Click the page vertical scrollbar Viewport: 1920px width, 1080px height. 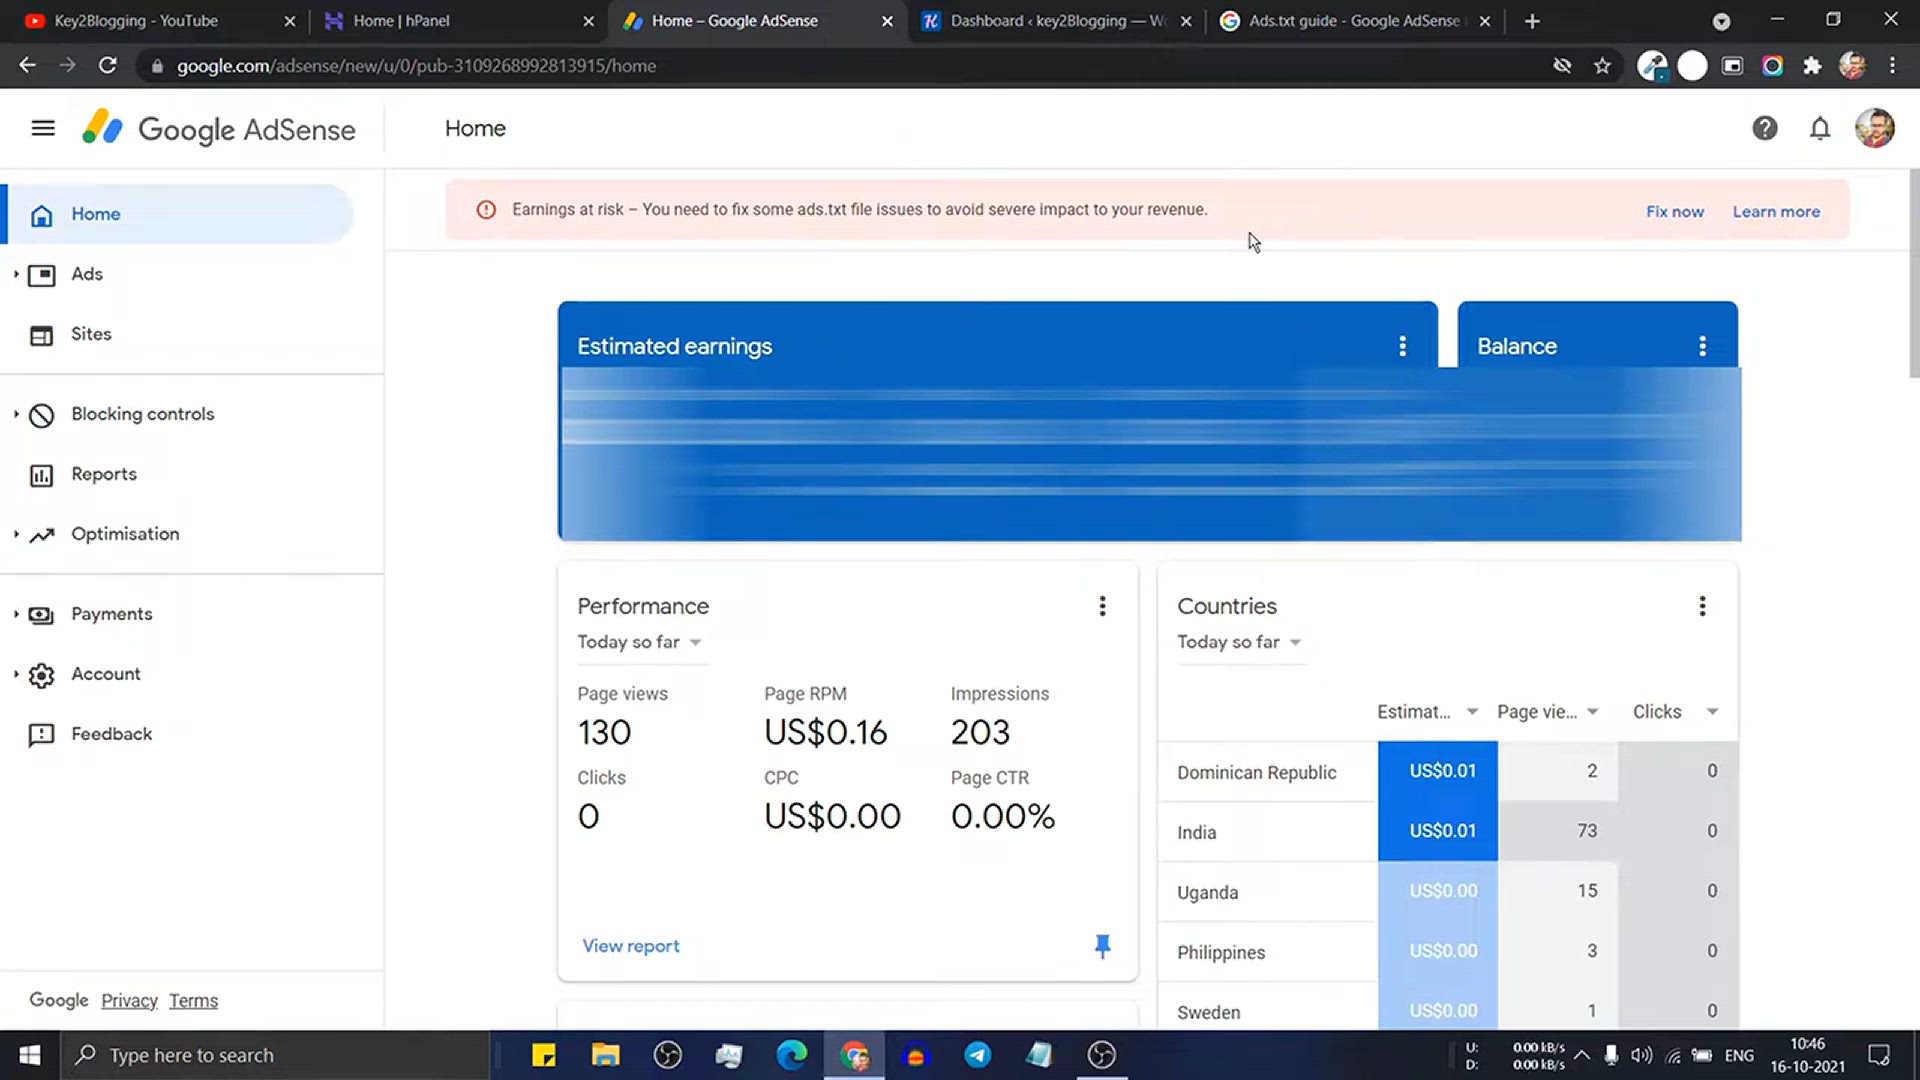[1914, 273]
